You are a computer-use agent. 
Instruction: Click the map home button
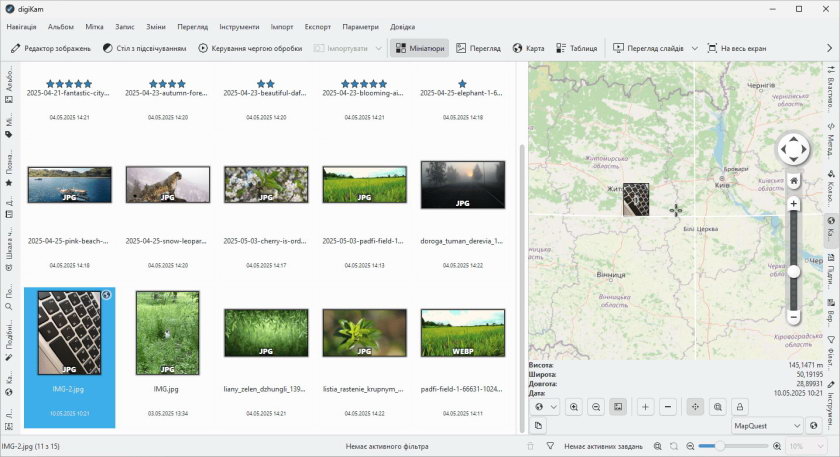pyautogui.click(x=793, y=181)
